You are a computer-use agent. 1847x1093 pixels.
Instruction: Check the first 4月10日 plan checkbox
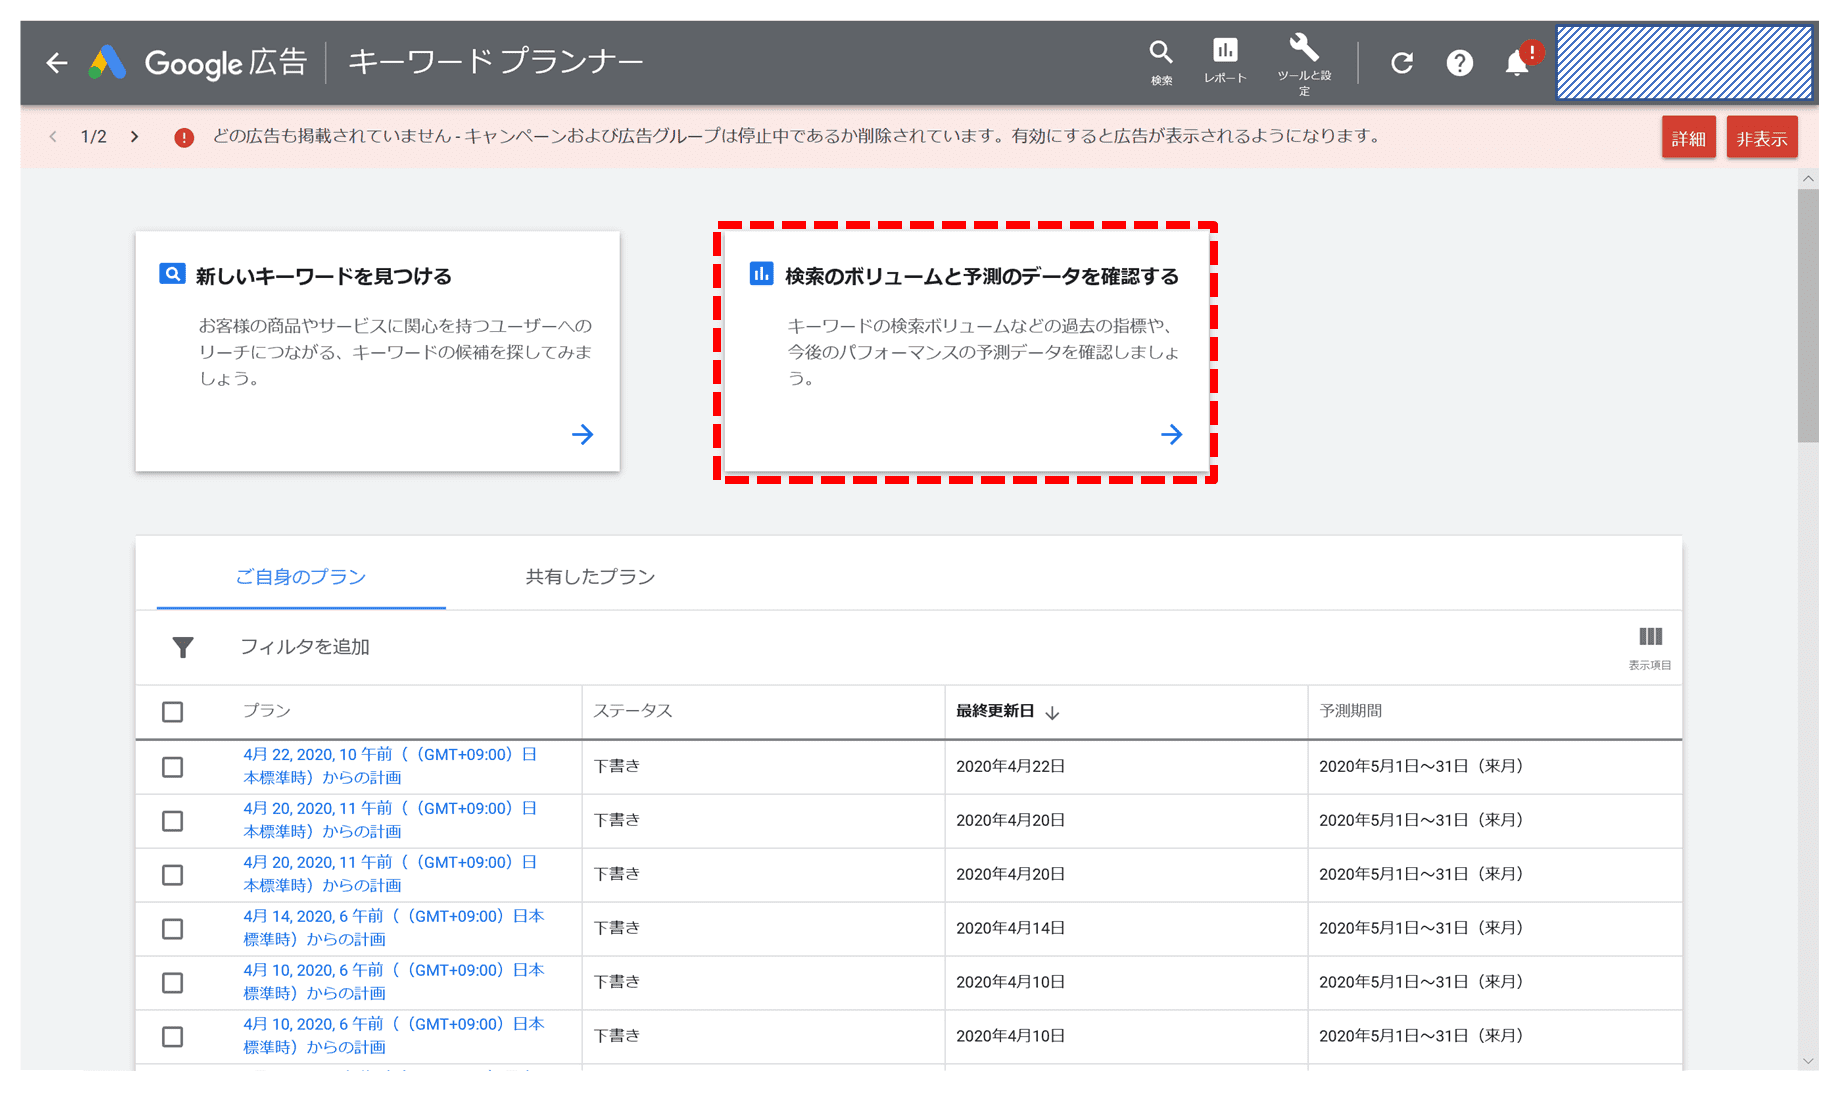tap(173, 983)
